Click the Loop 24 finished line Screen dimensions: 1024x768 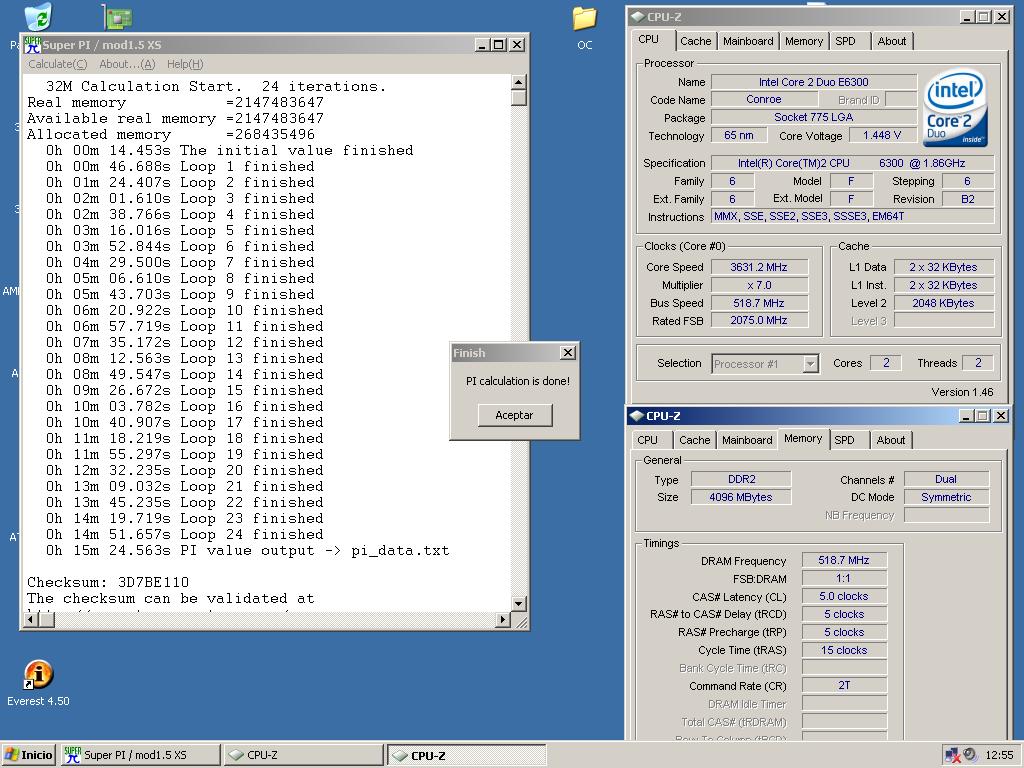pyautogui.click(x=184, y=534)
